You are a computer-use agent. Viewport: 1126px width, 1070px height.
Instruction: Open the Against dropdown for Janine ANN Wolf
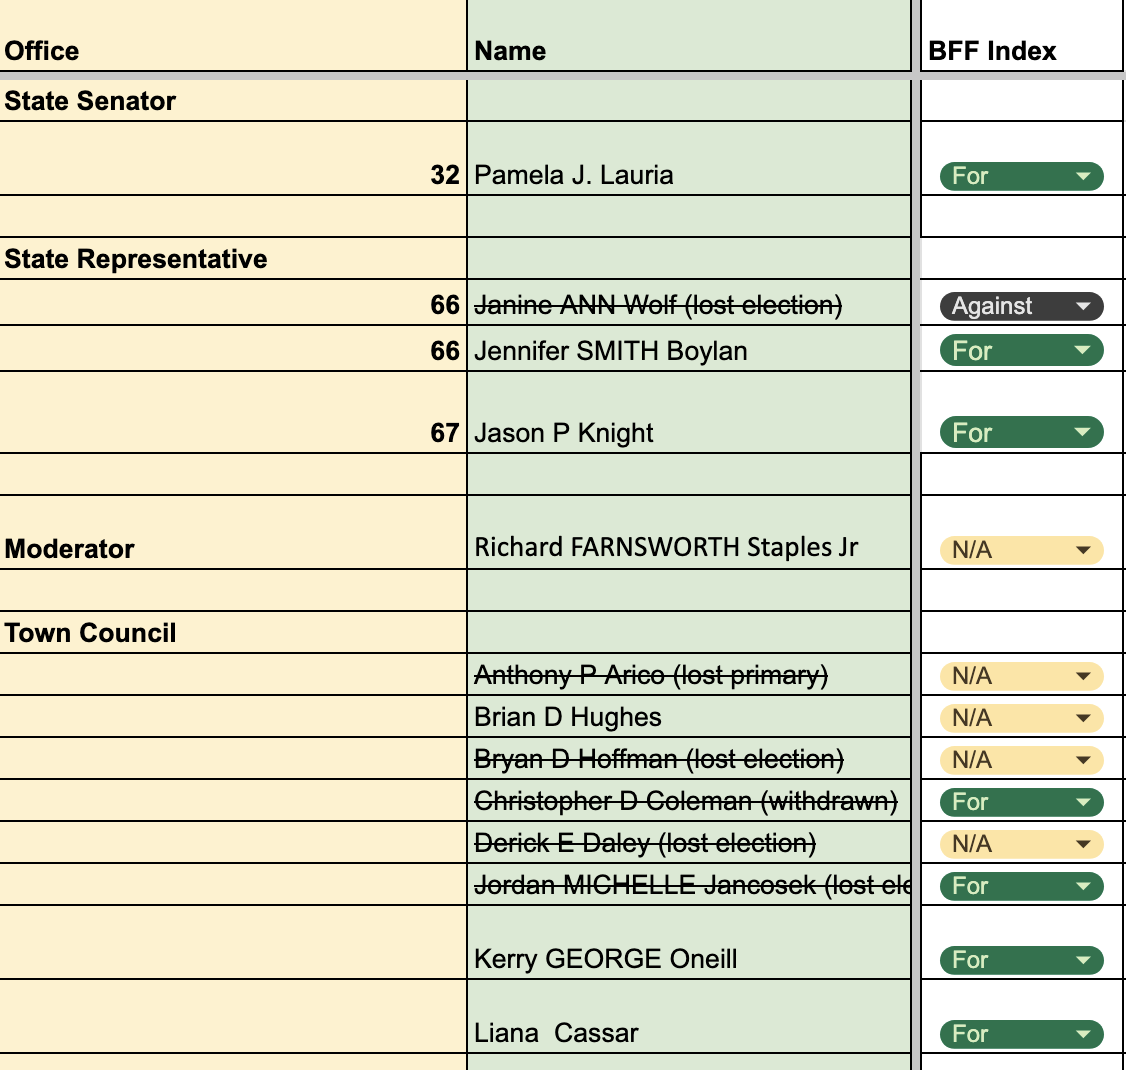tap(1021, 306)
